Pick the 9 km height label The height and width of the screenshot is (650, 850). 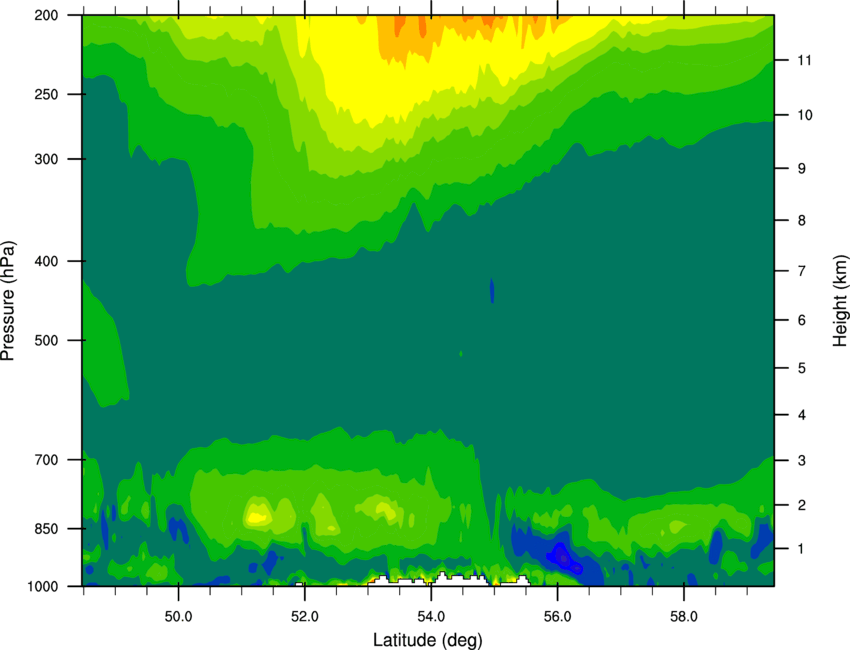coord(802,169)
